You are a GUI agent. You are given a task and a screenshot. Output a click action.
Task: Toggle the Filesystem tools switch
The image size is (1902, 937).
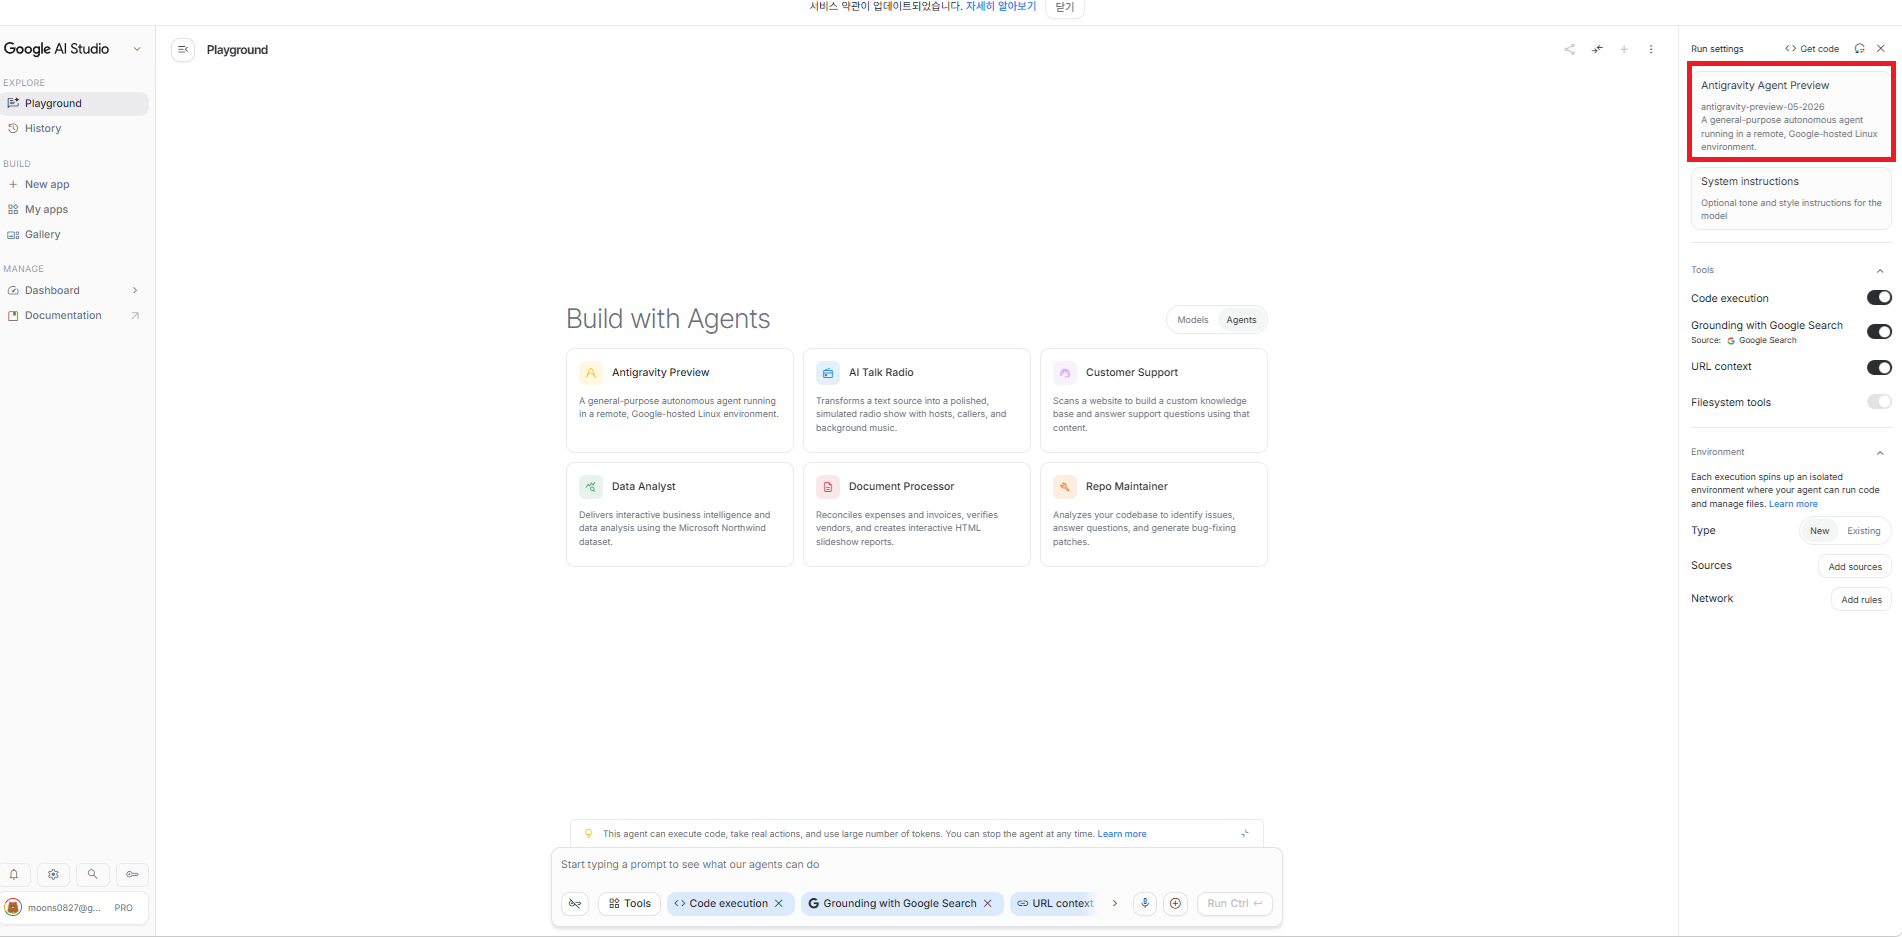click(x=1879, y=402)
